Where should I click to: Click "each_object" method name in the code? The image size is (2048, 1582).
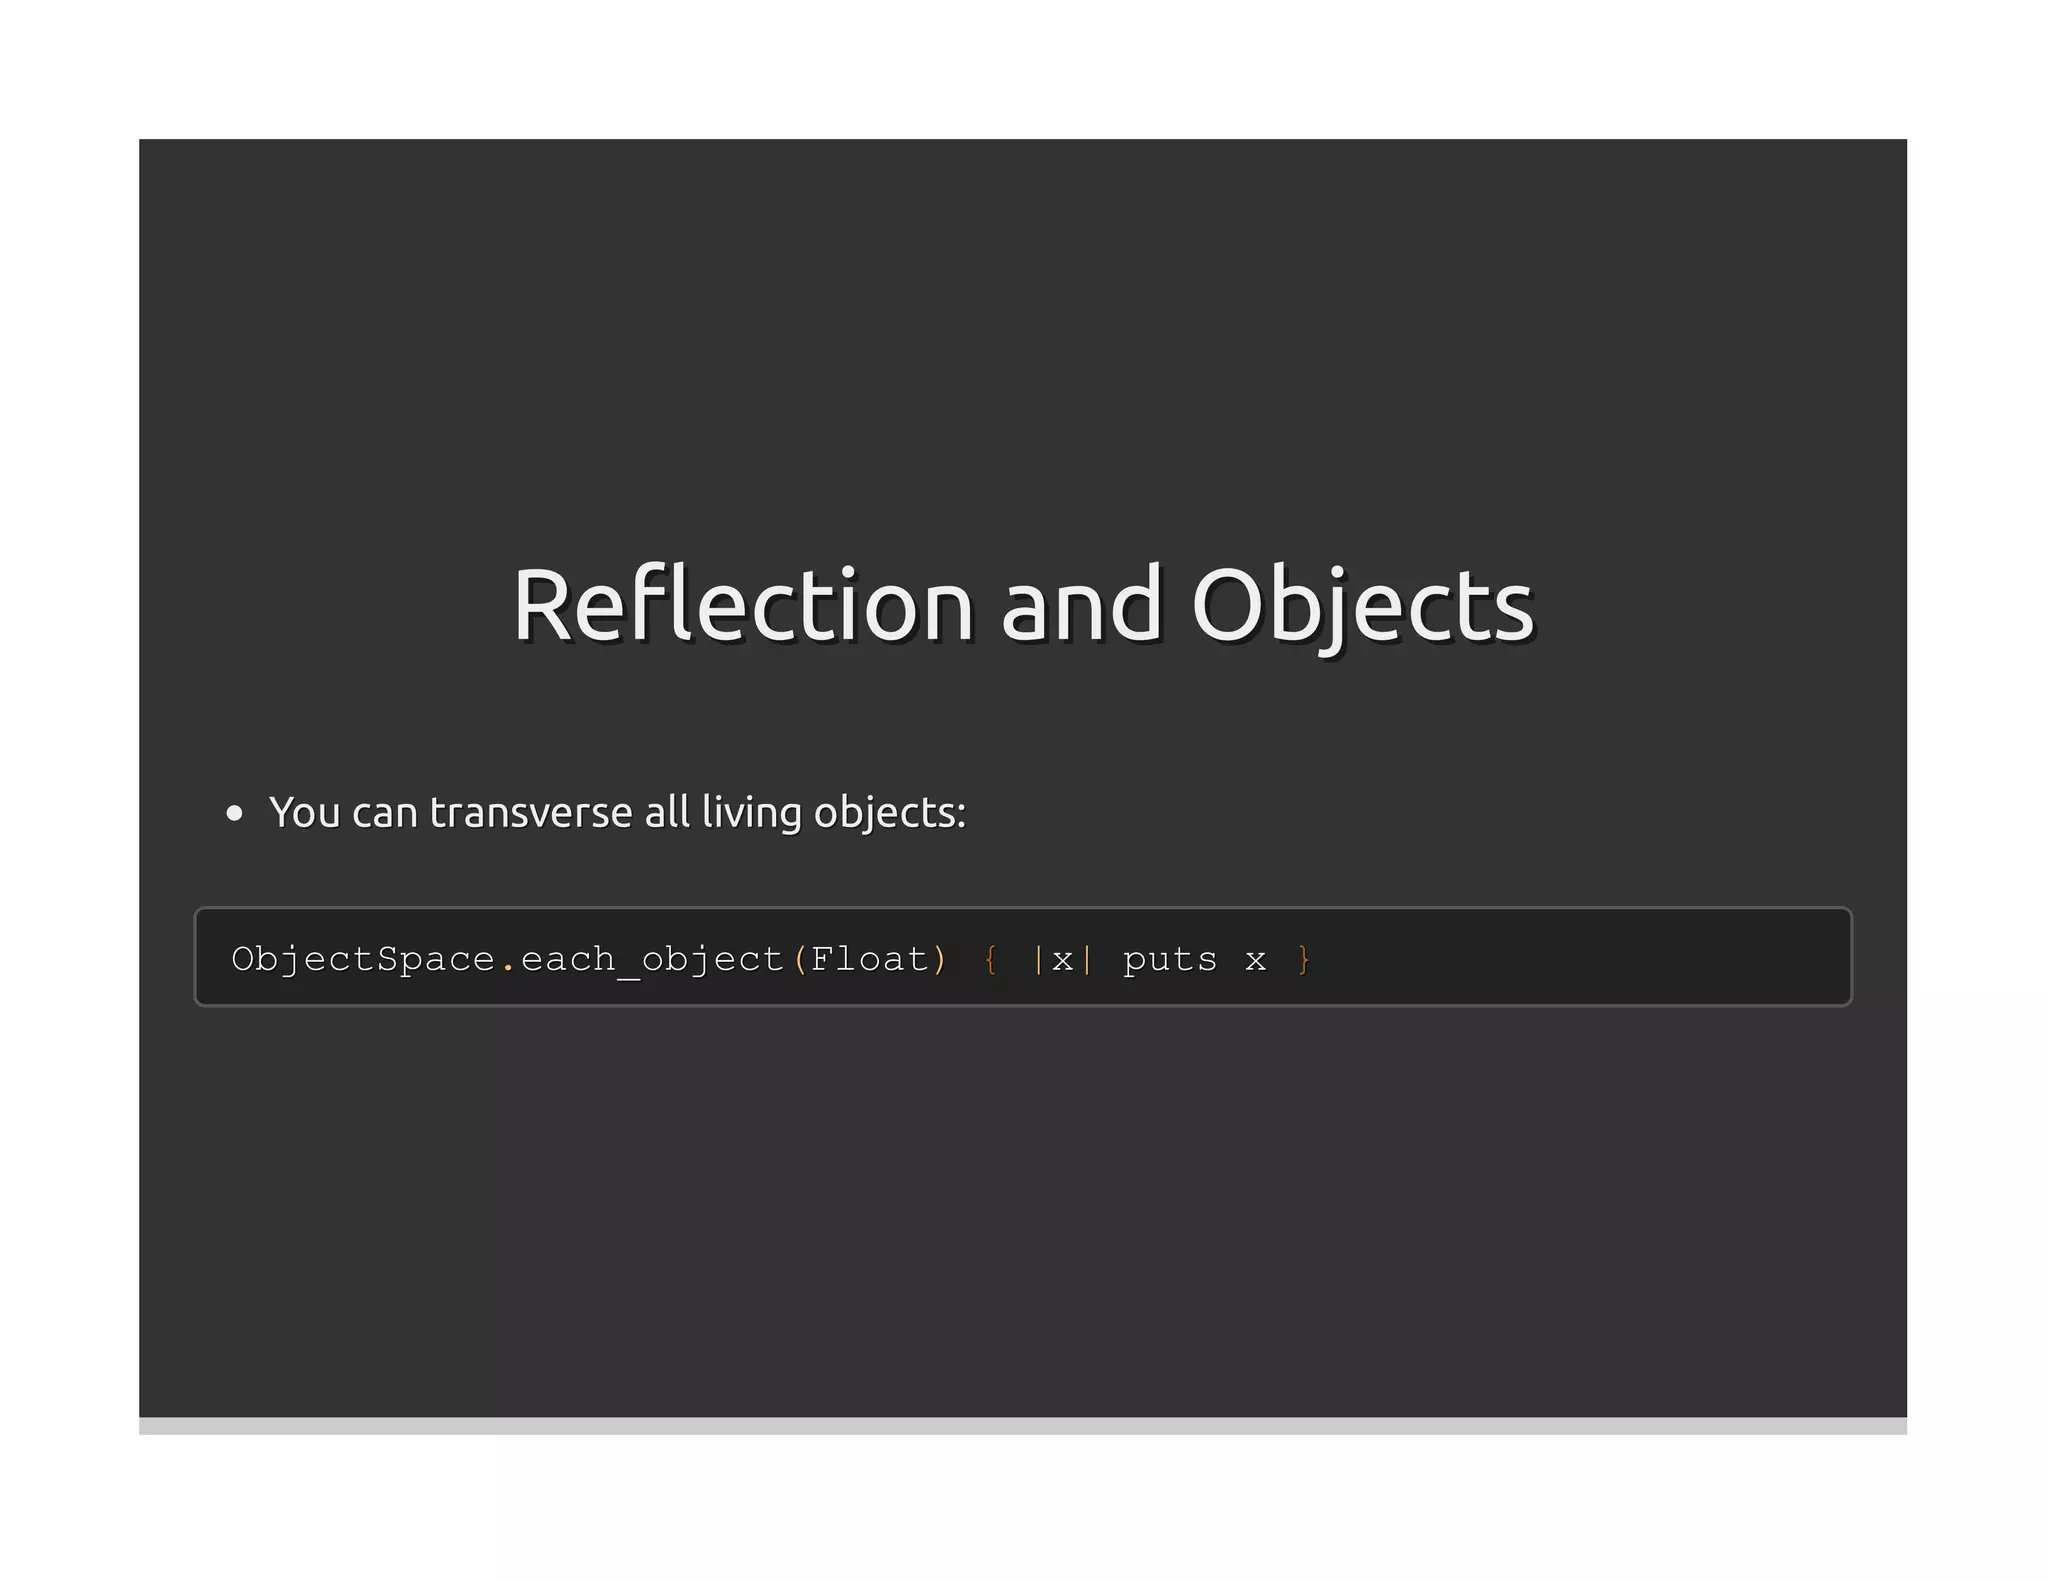tap(651, 959)
